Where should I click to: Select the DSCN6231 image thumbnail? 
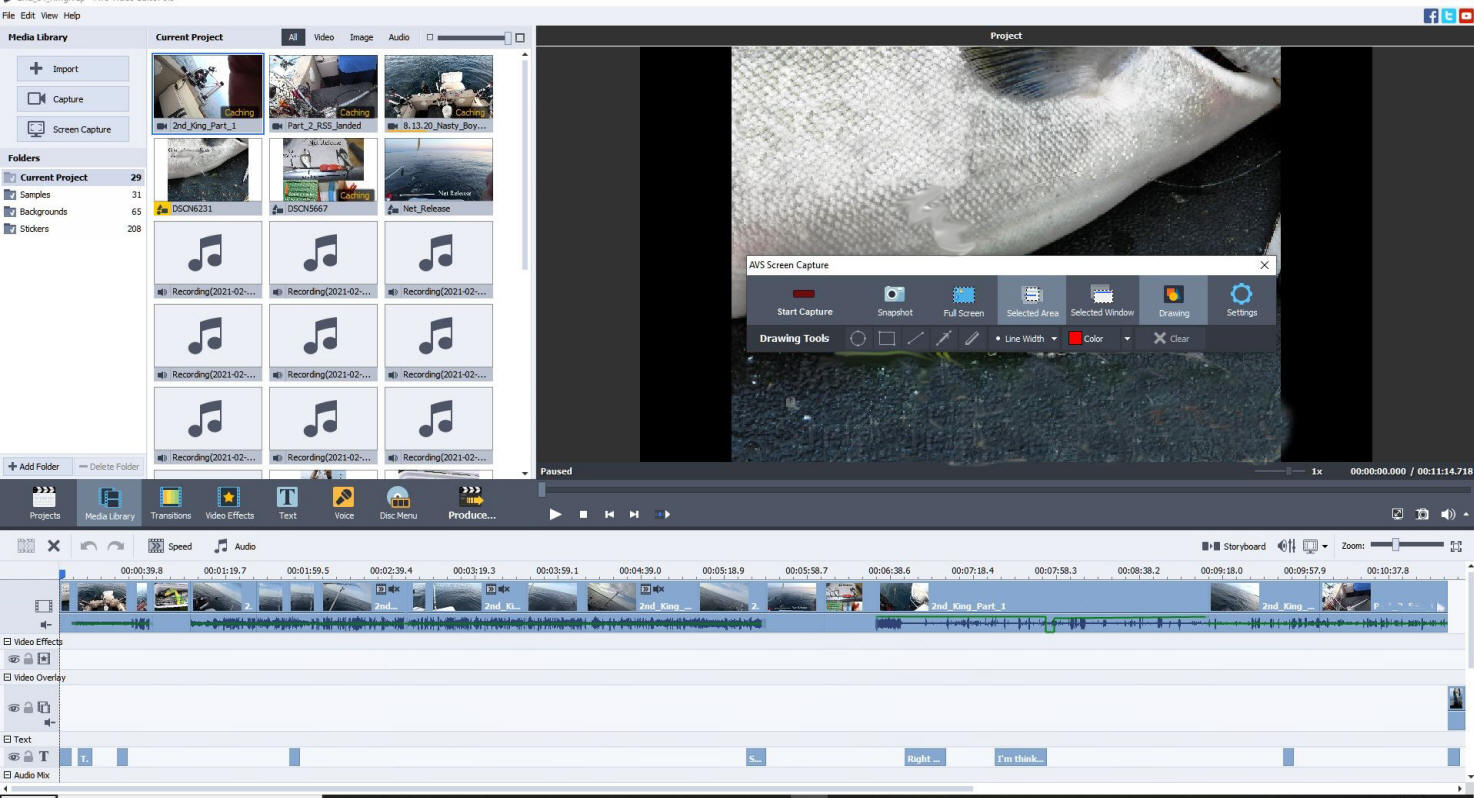[208, 171]
